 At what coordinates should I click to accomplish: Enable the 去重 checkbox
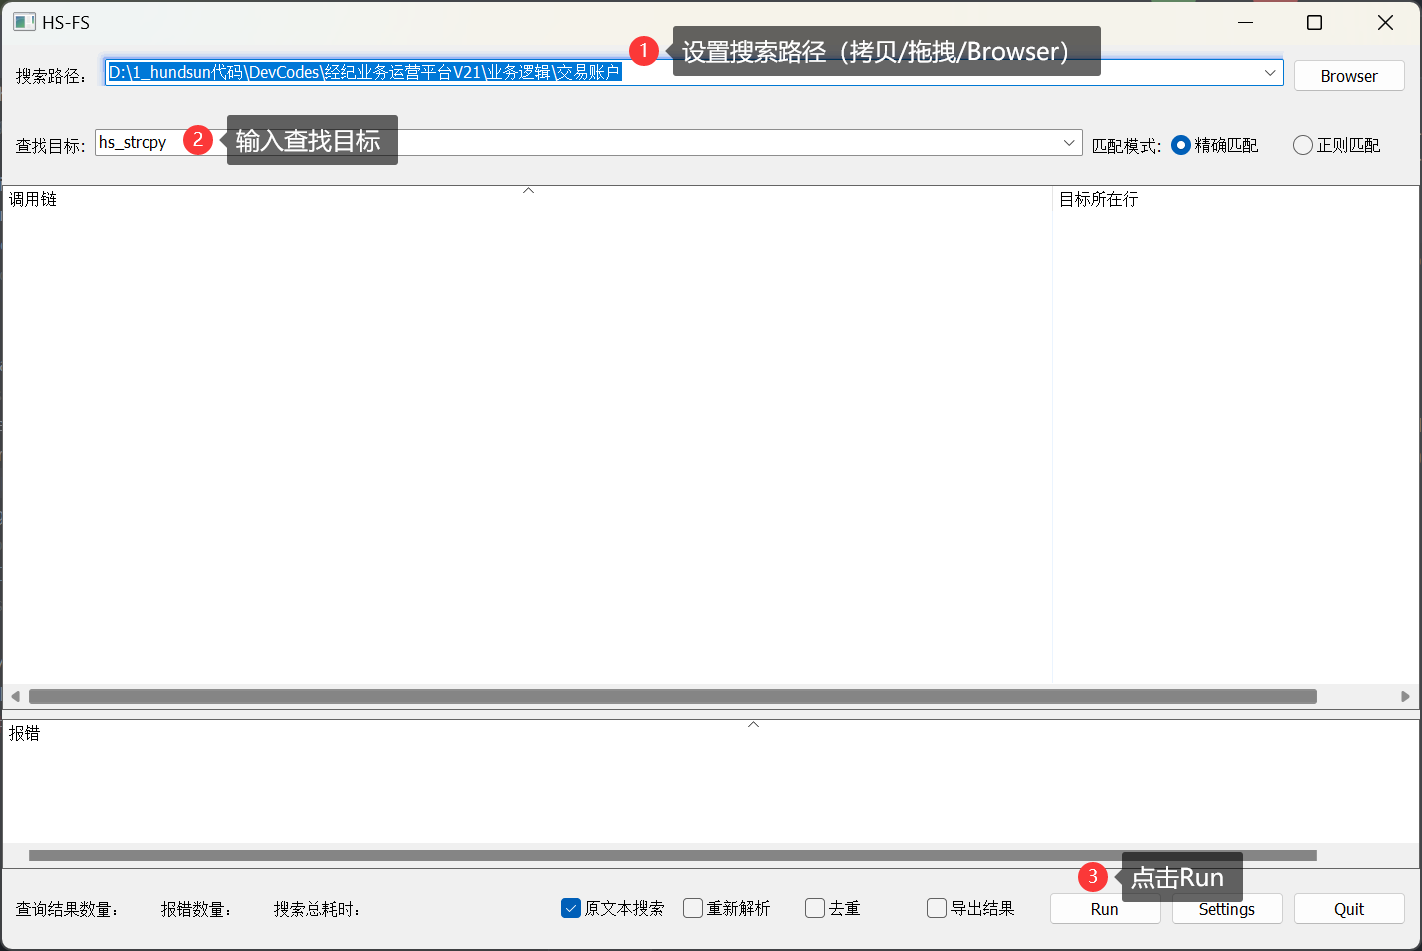coord(815,908)
